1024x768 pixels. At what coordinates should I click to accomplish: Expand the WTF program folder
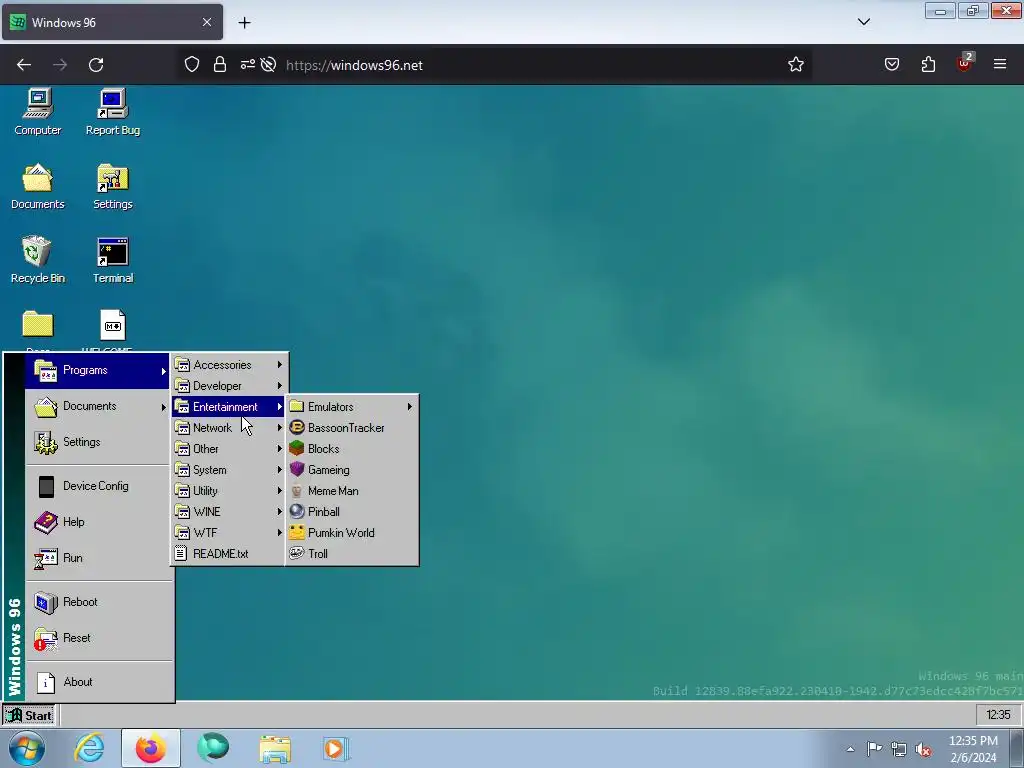pos(229,532)
